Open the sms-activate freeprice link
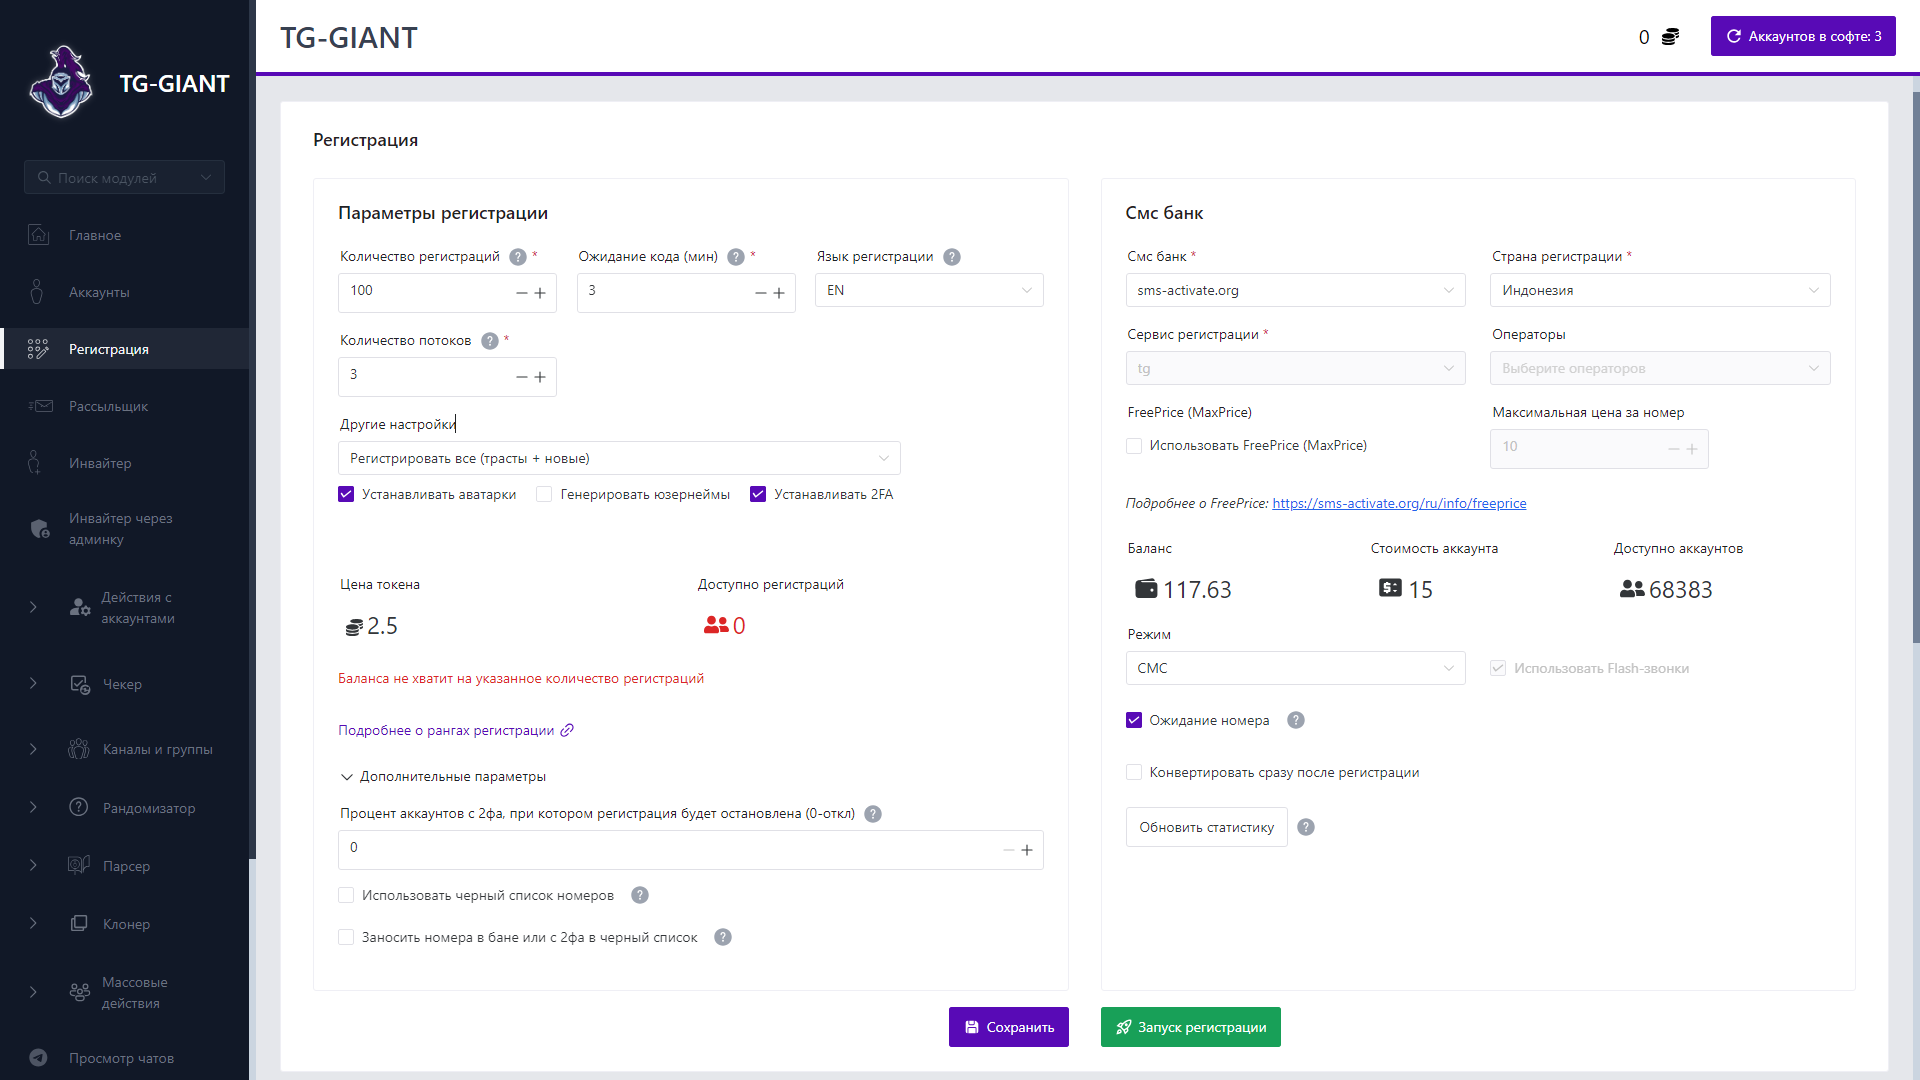Image resolution: width=1920 pixels, height=1080 pixels. (x=1399, y=503)
